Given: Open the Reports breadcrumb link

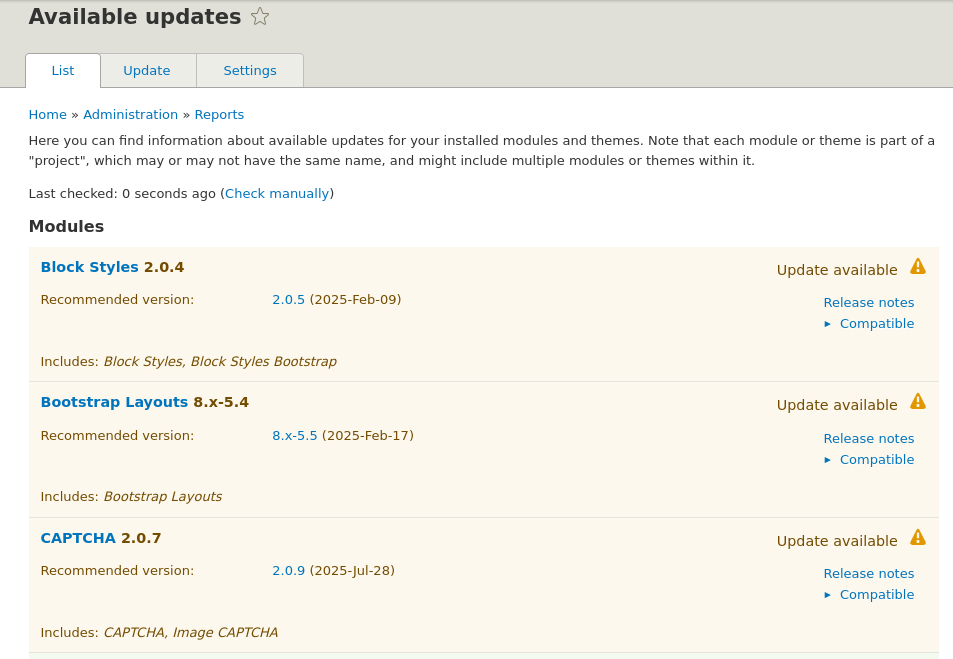Looking at the screenshot, I should (x=219, y=115).
